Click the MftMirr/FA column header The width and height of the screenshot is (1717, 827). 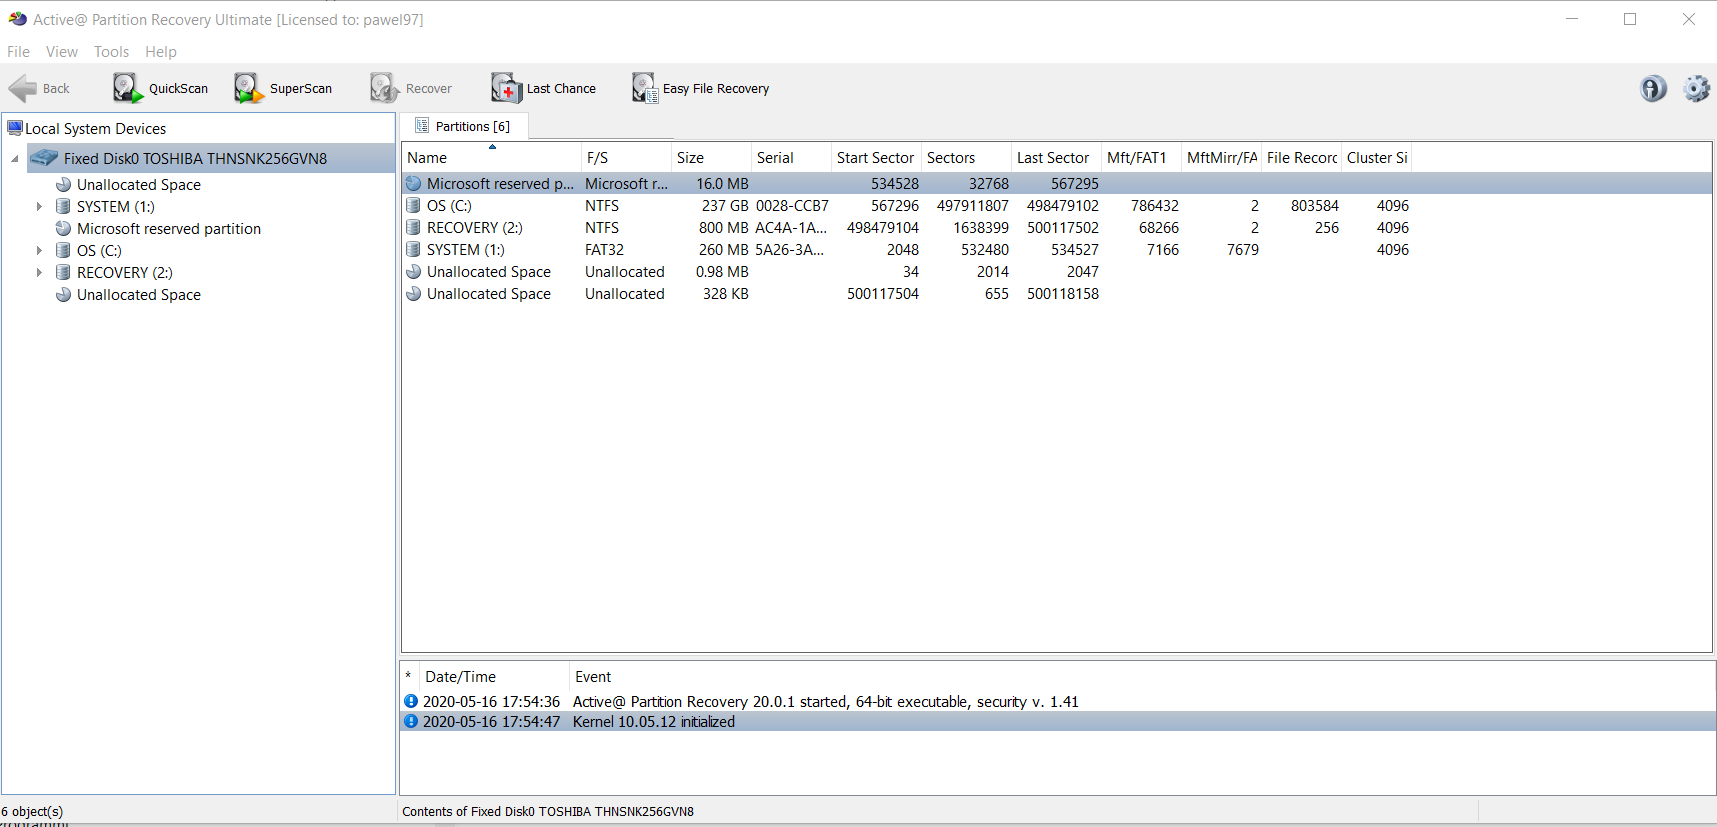click(x=1221, y=158)
